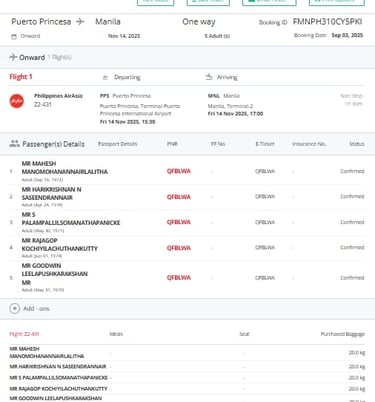
Task: Click the One way trip type text
Action: click(199, 22)
